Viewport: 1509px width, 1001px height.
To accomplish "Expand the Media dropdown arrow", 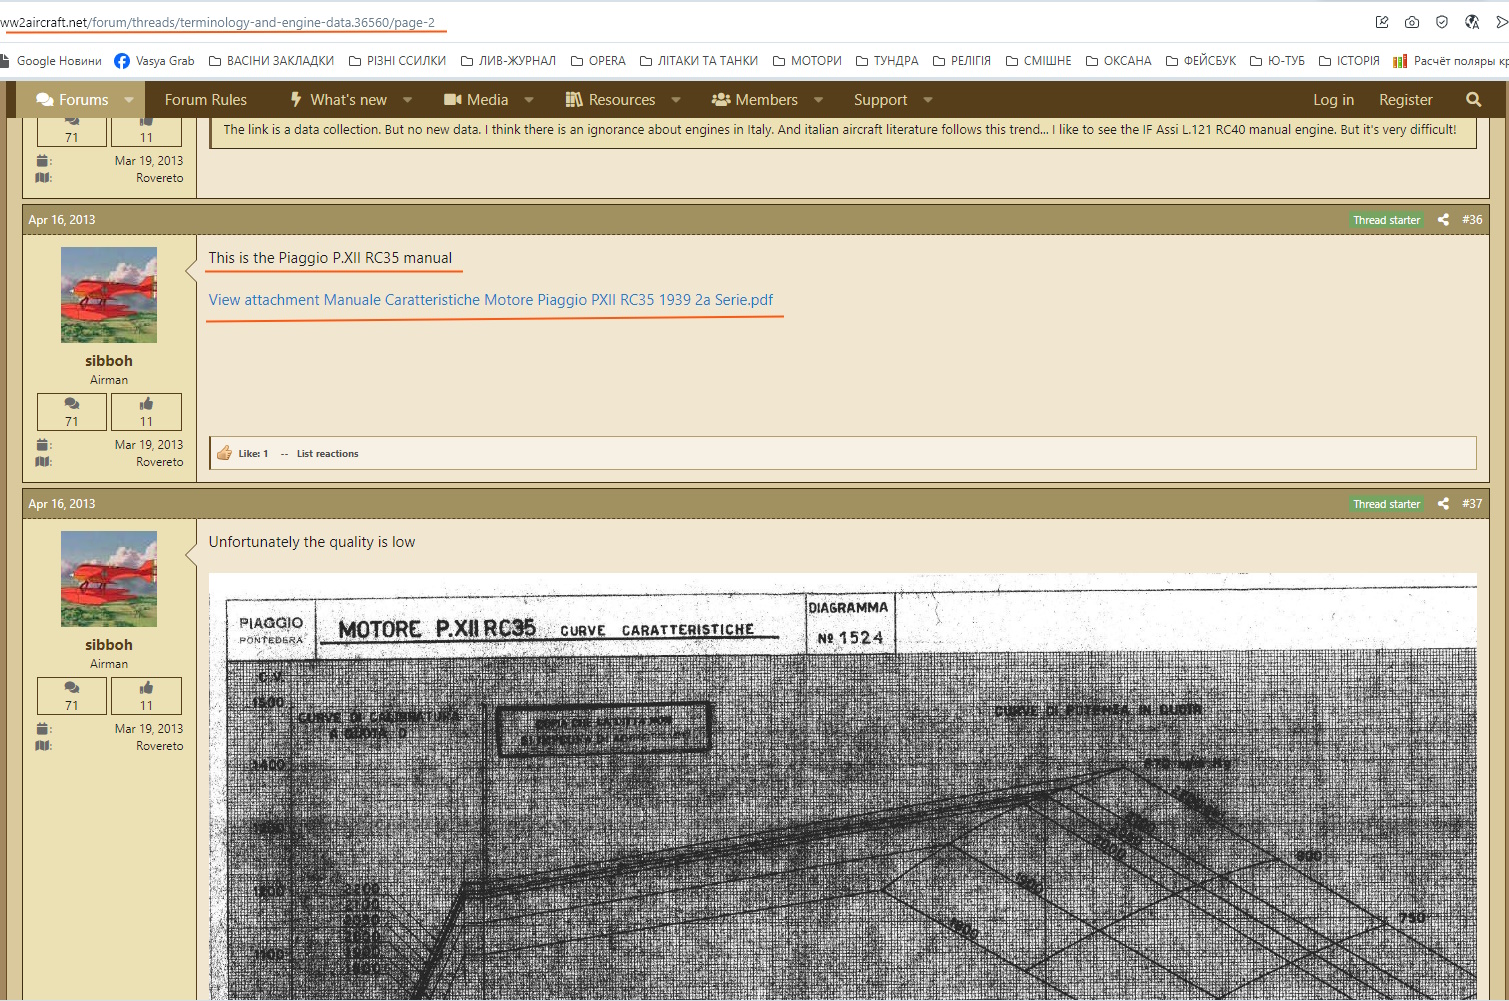I will (529, 100).
